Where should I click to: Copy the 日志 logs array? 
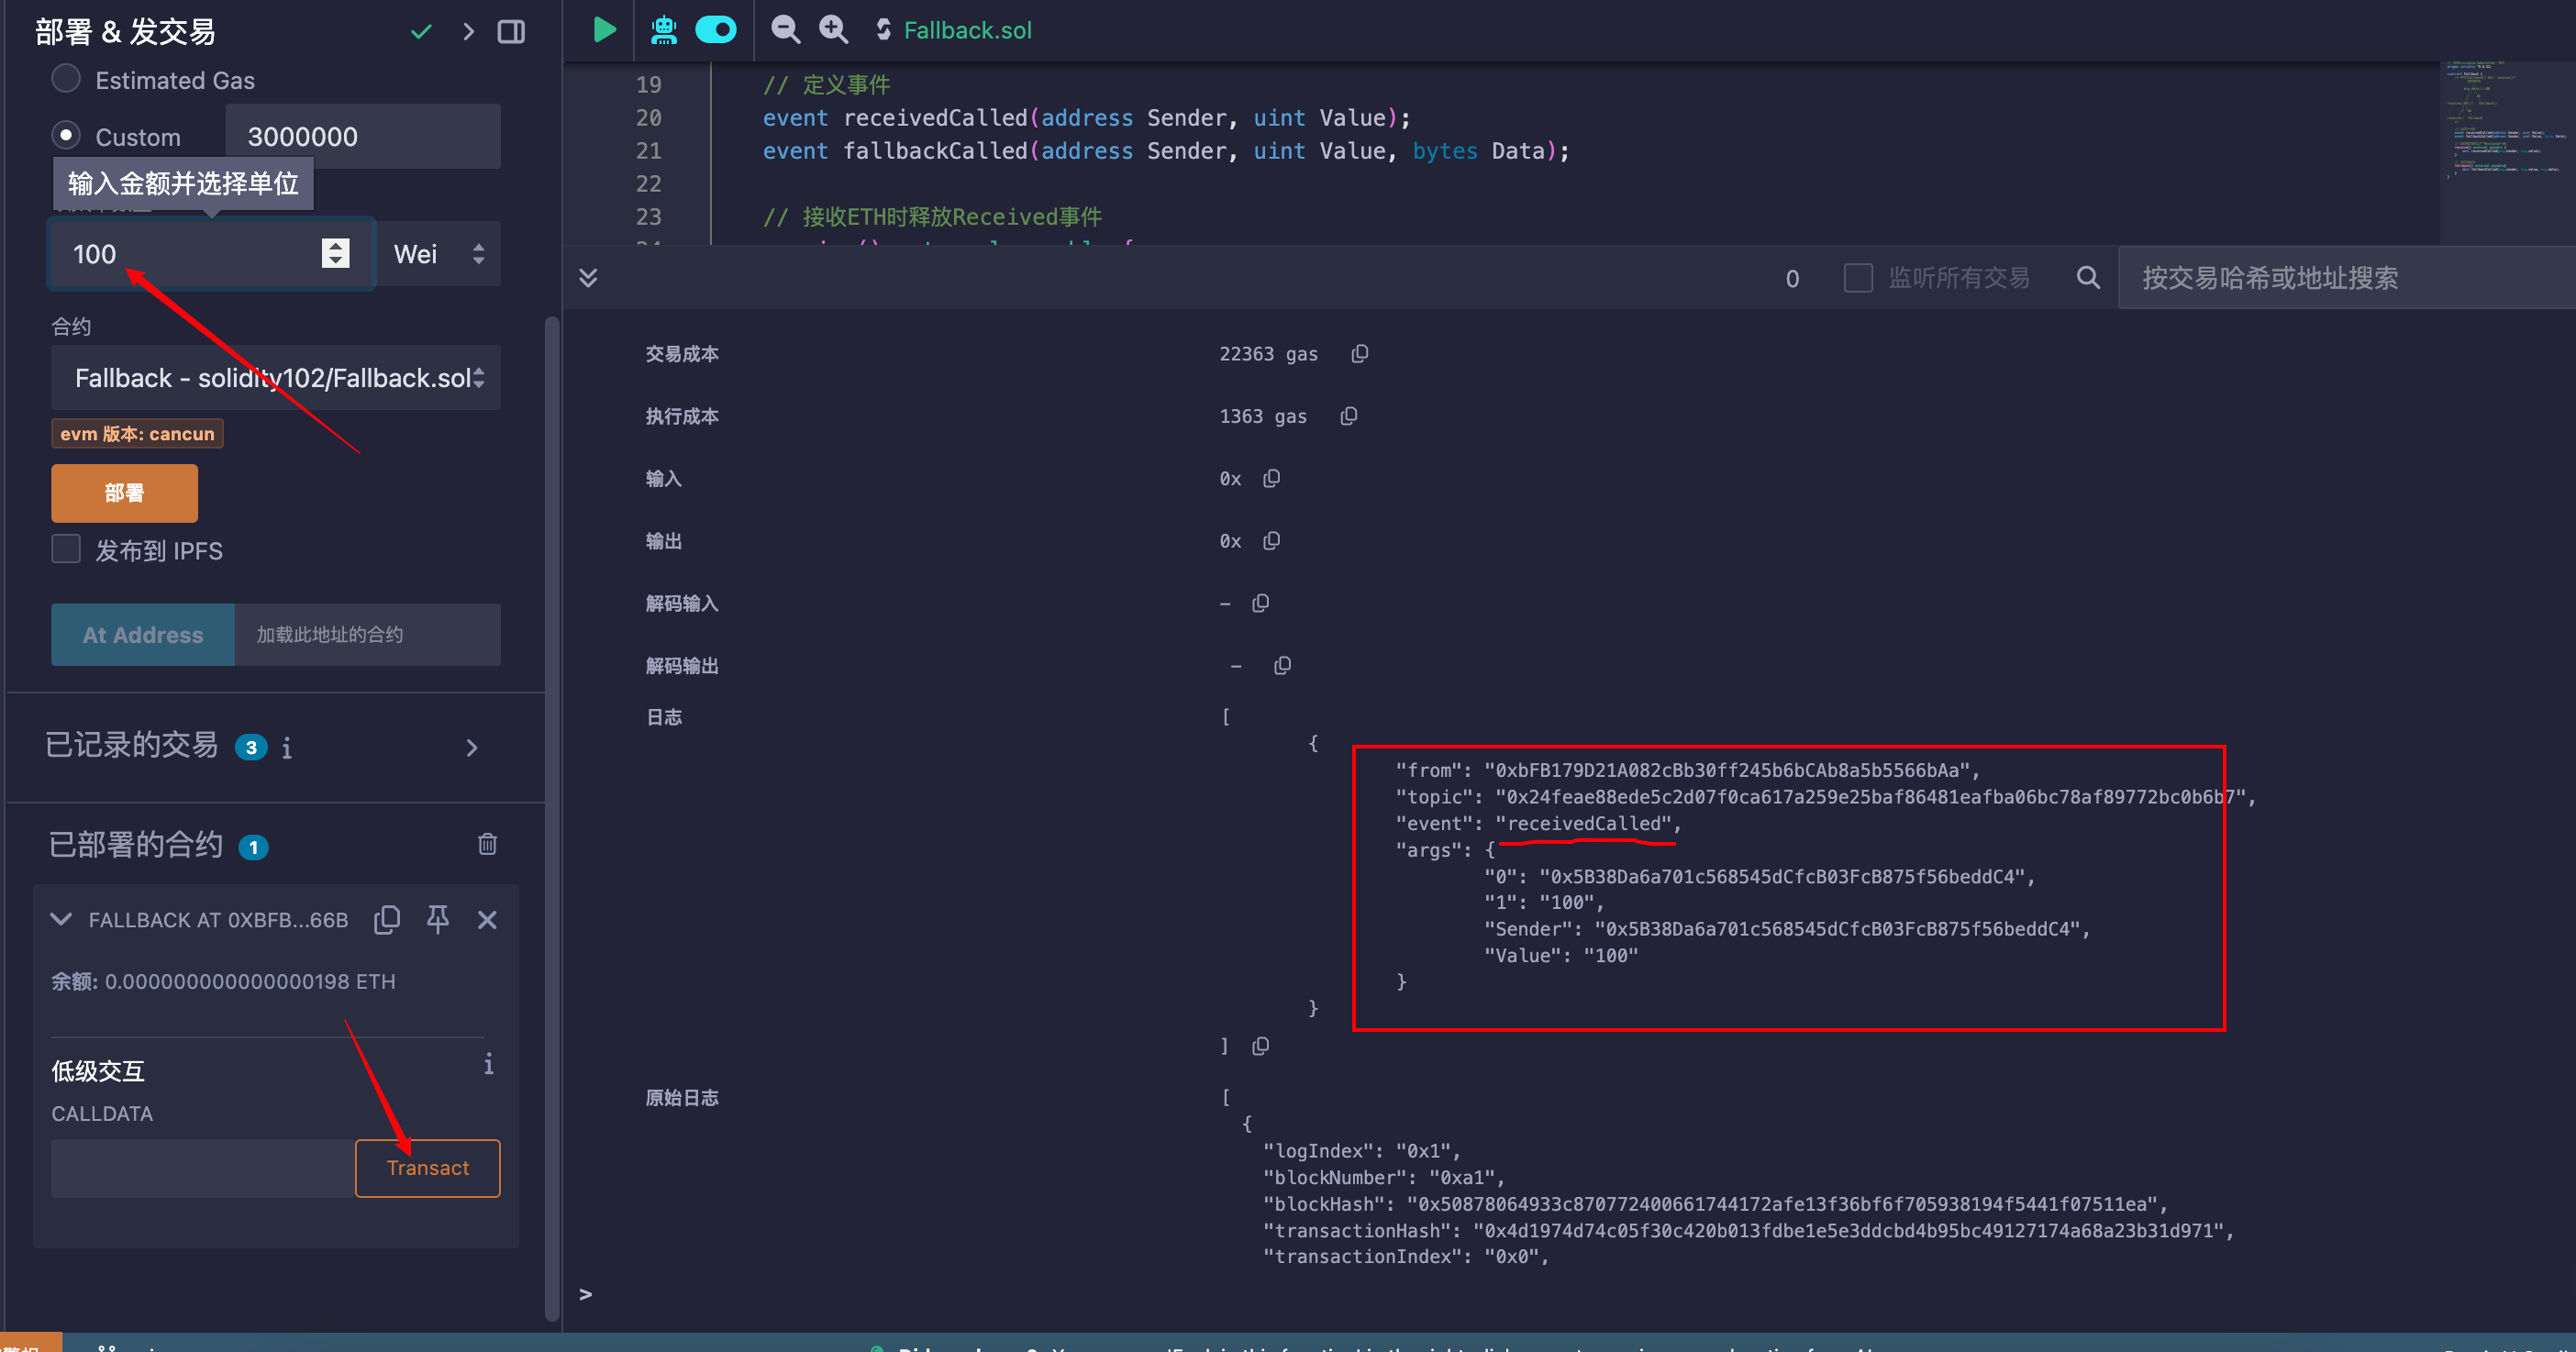click(1261, 1046)
